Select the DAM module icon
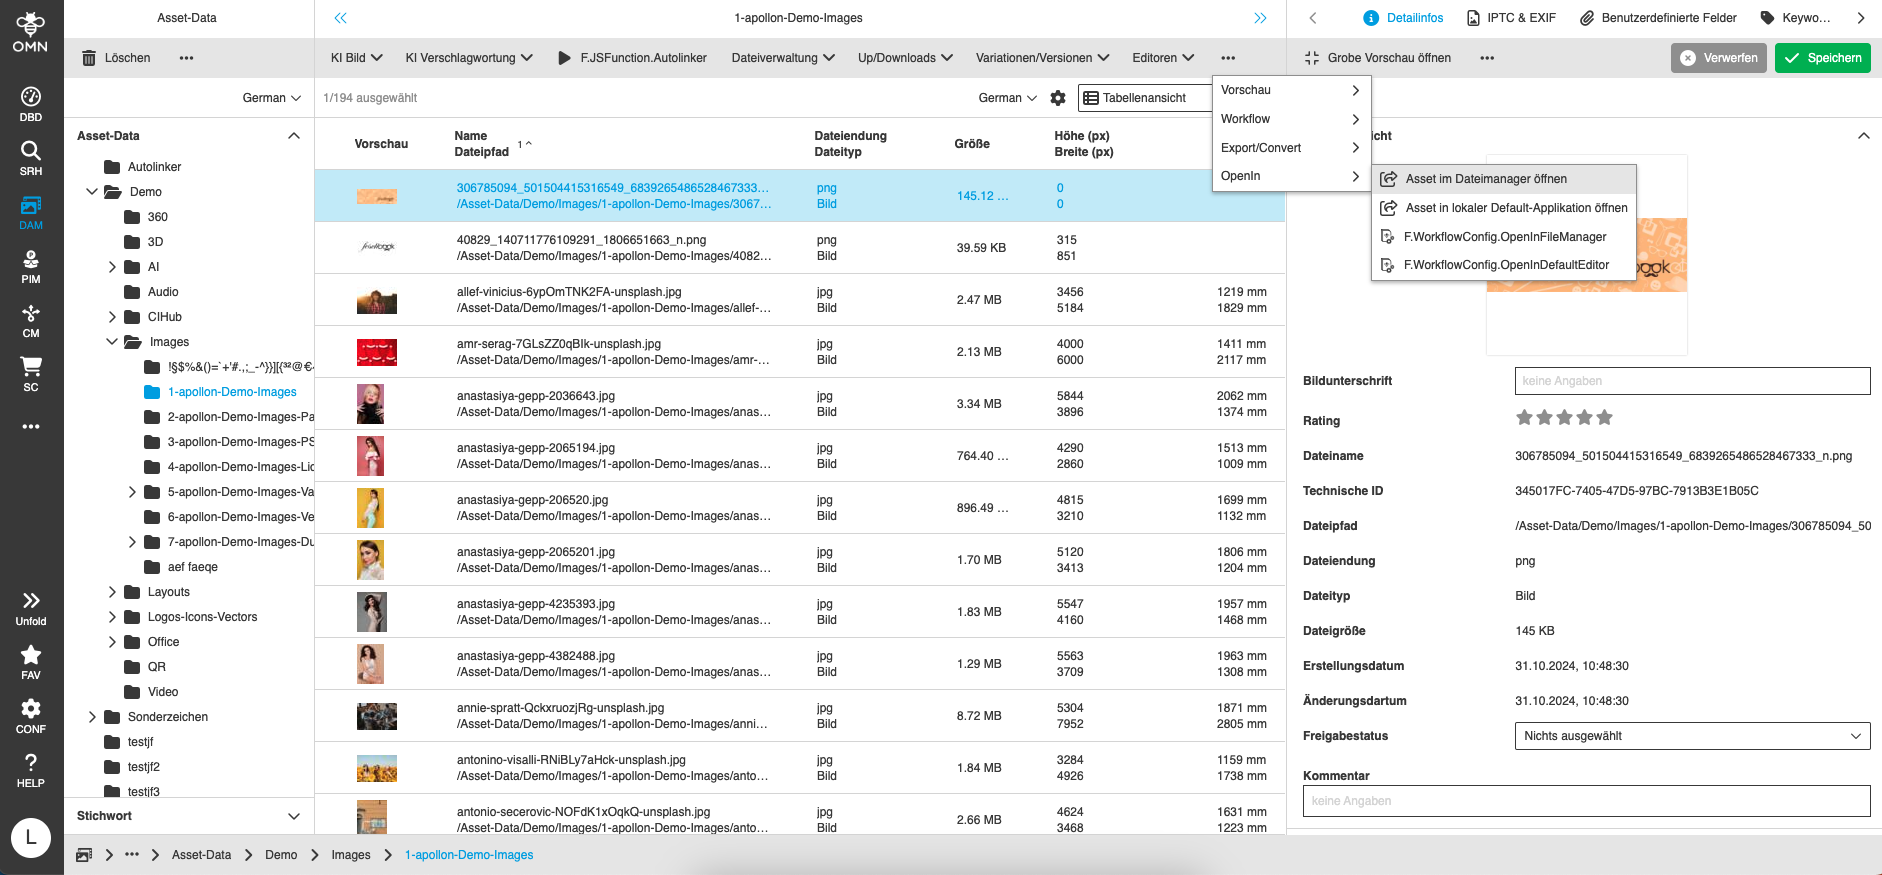 pyautogui.click(x=31, y=212)
